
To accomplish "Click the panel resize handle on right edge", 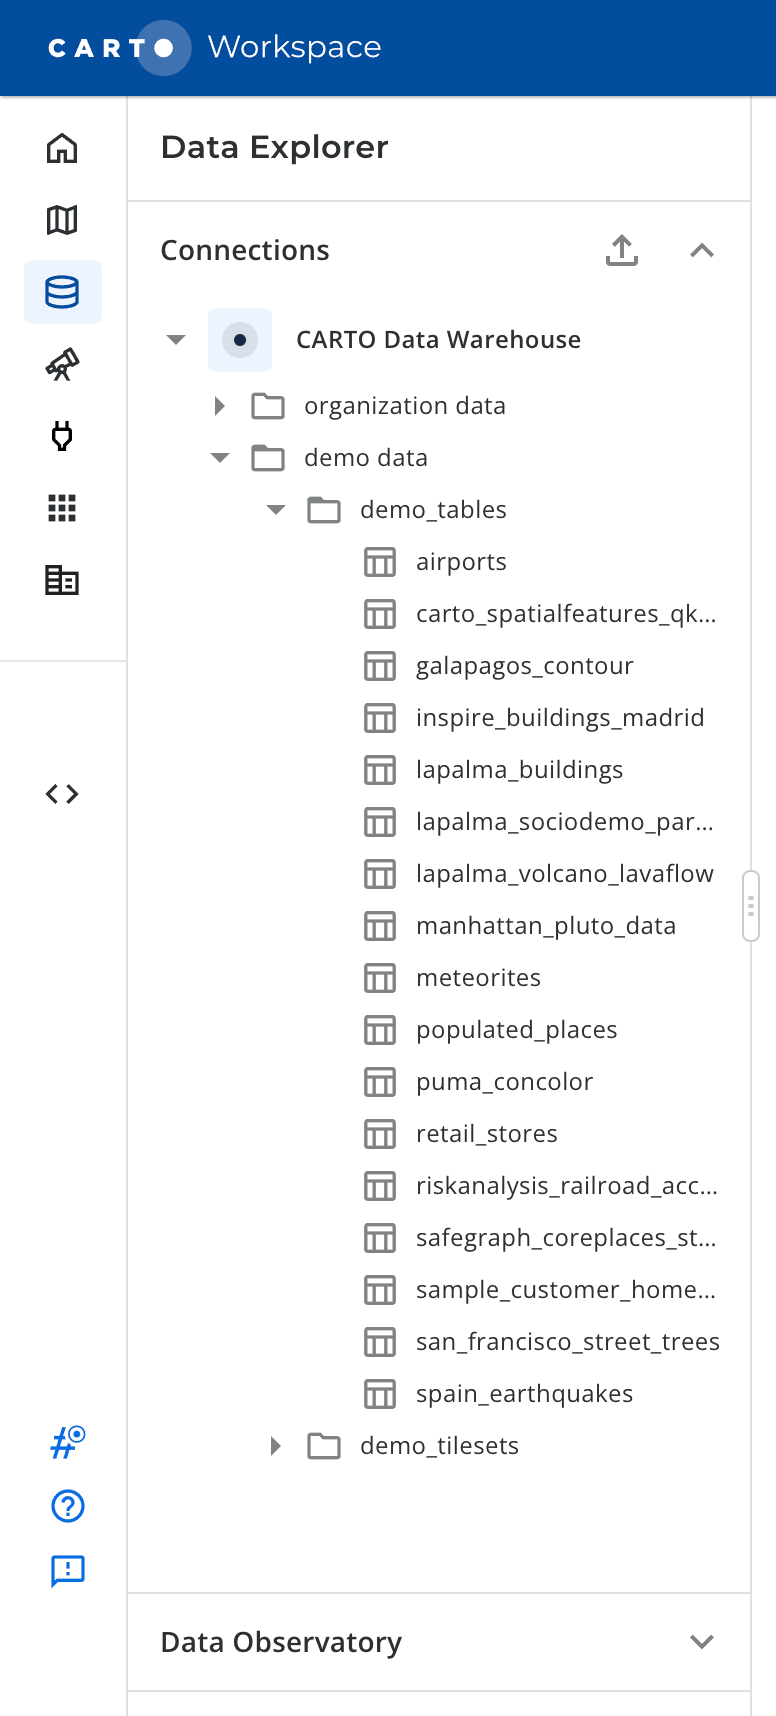I will pyautogui.click(x=751, y=906).
